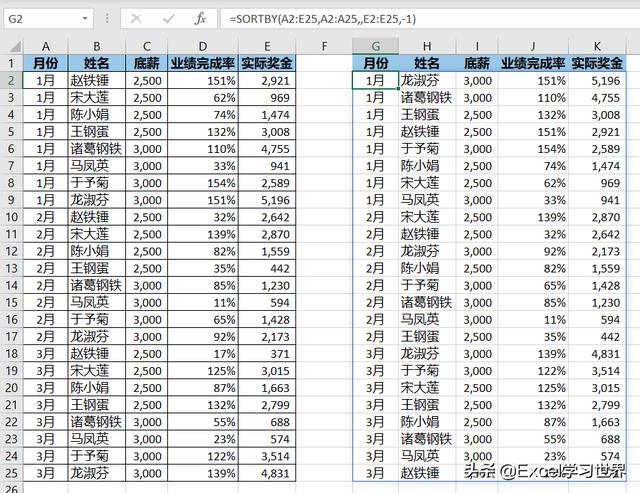Screen dimensions: 640x493
Task: Select row 17 header
Action: click(x=11, y=337)
